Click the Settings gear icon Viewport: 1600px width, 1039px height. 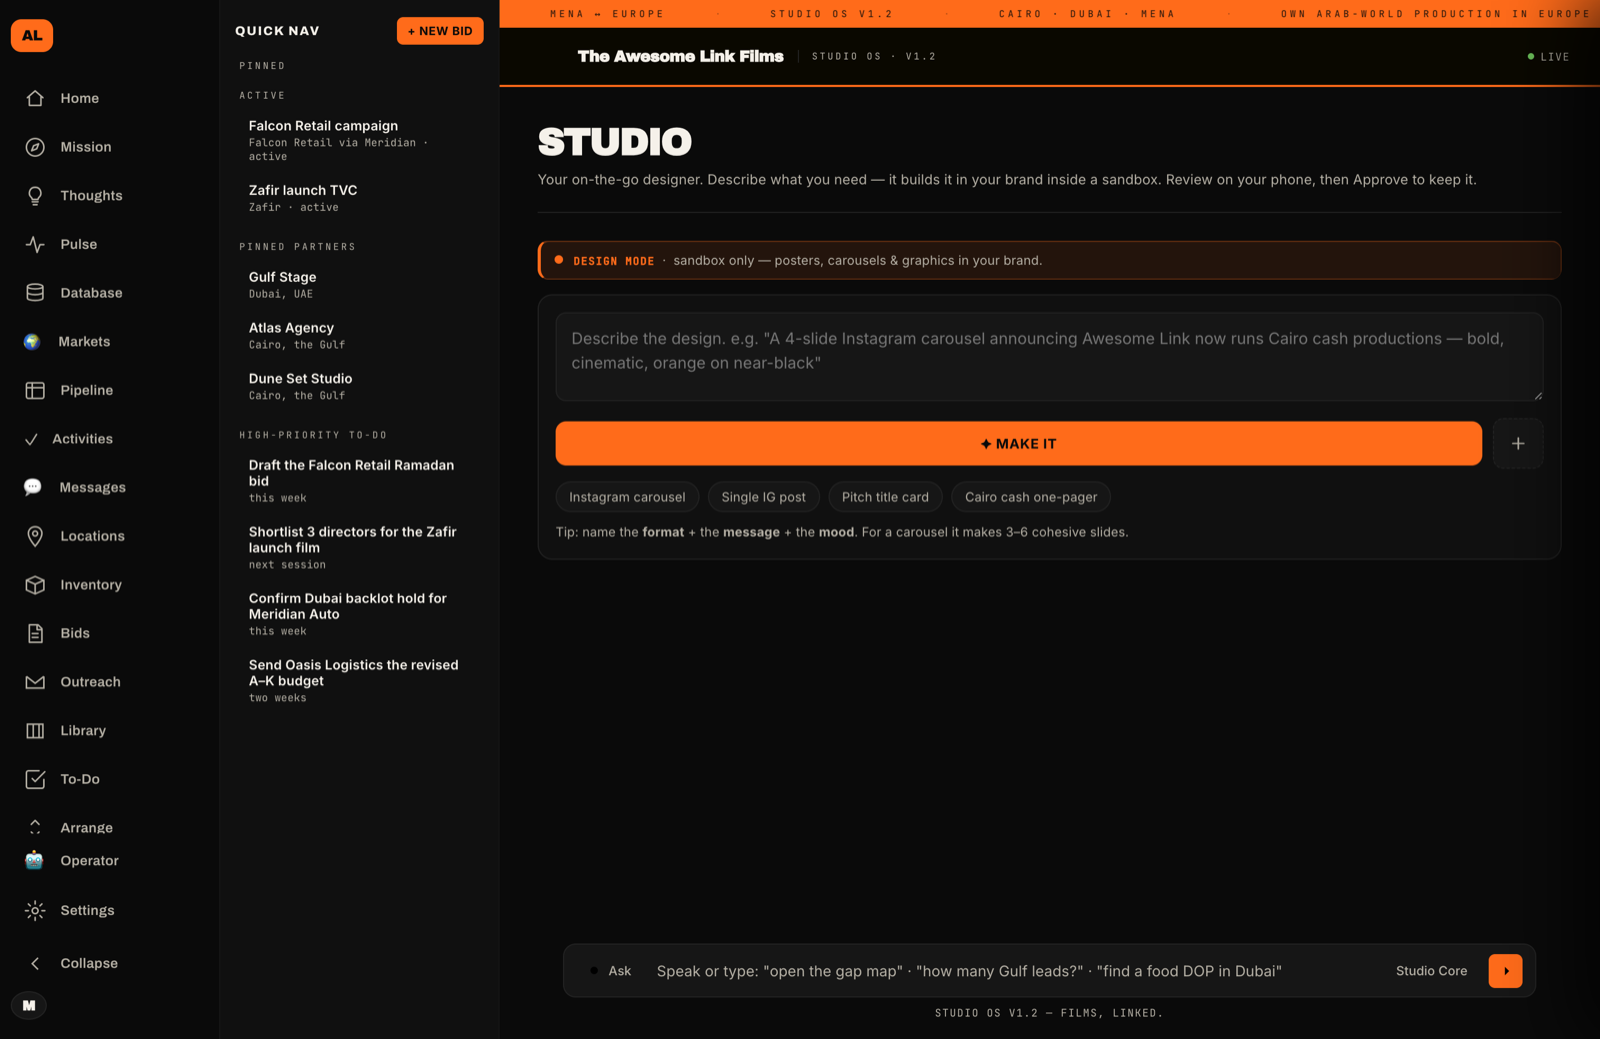[35, 910]
